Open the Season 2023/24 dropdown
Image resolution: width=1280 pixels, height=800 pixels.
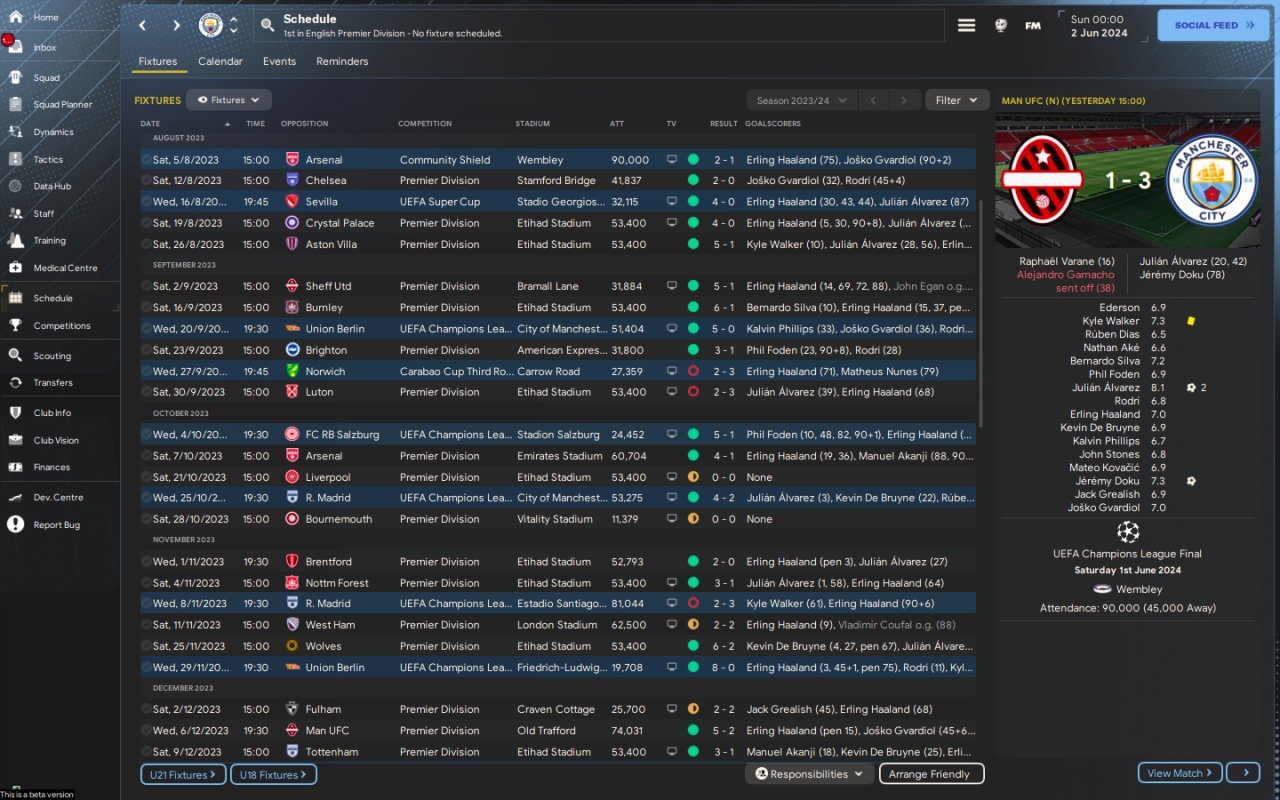(x=802, y=100)
